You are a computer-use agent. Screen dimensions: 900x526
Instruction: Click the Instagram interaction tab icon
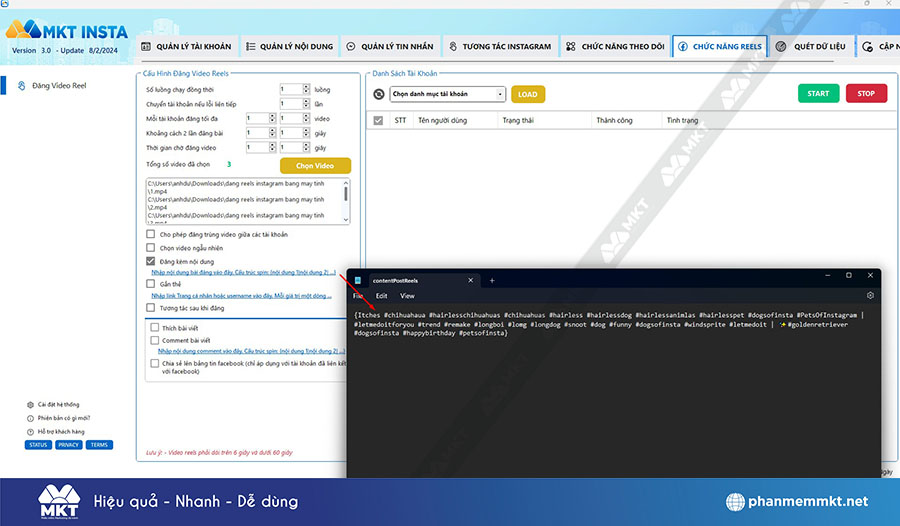coord(453,47)
